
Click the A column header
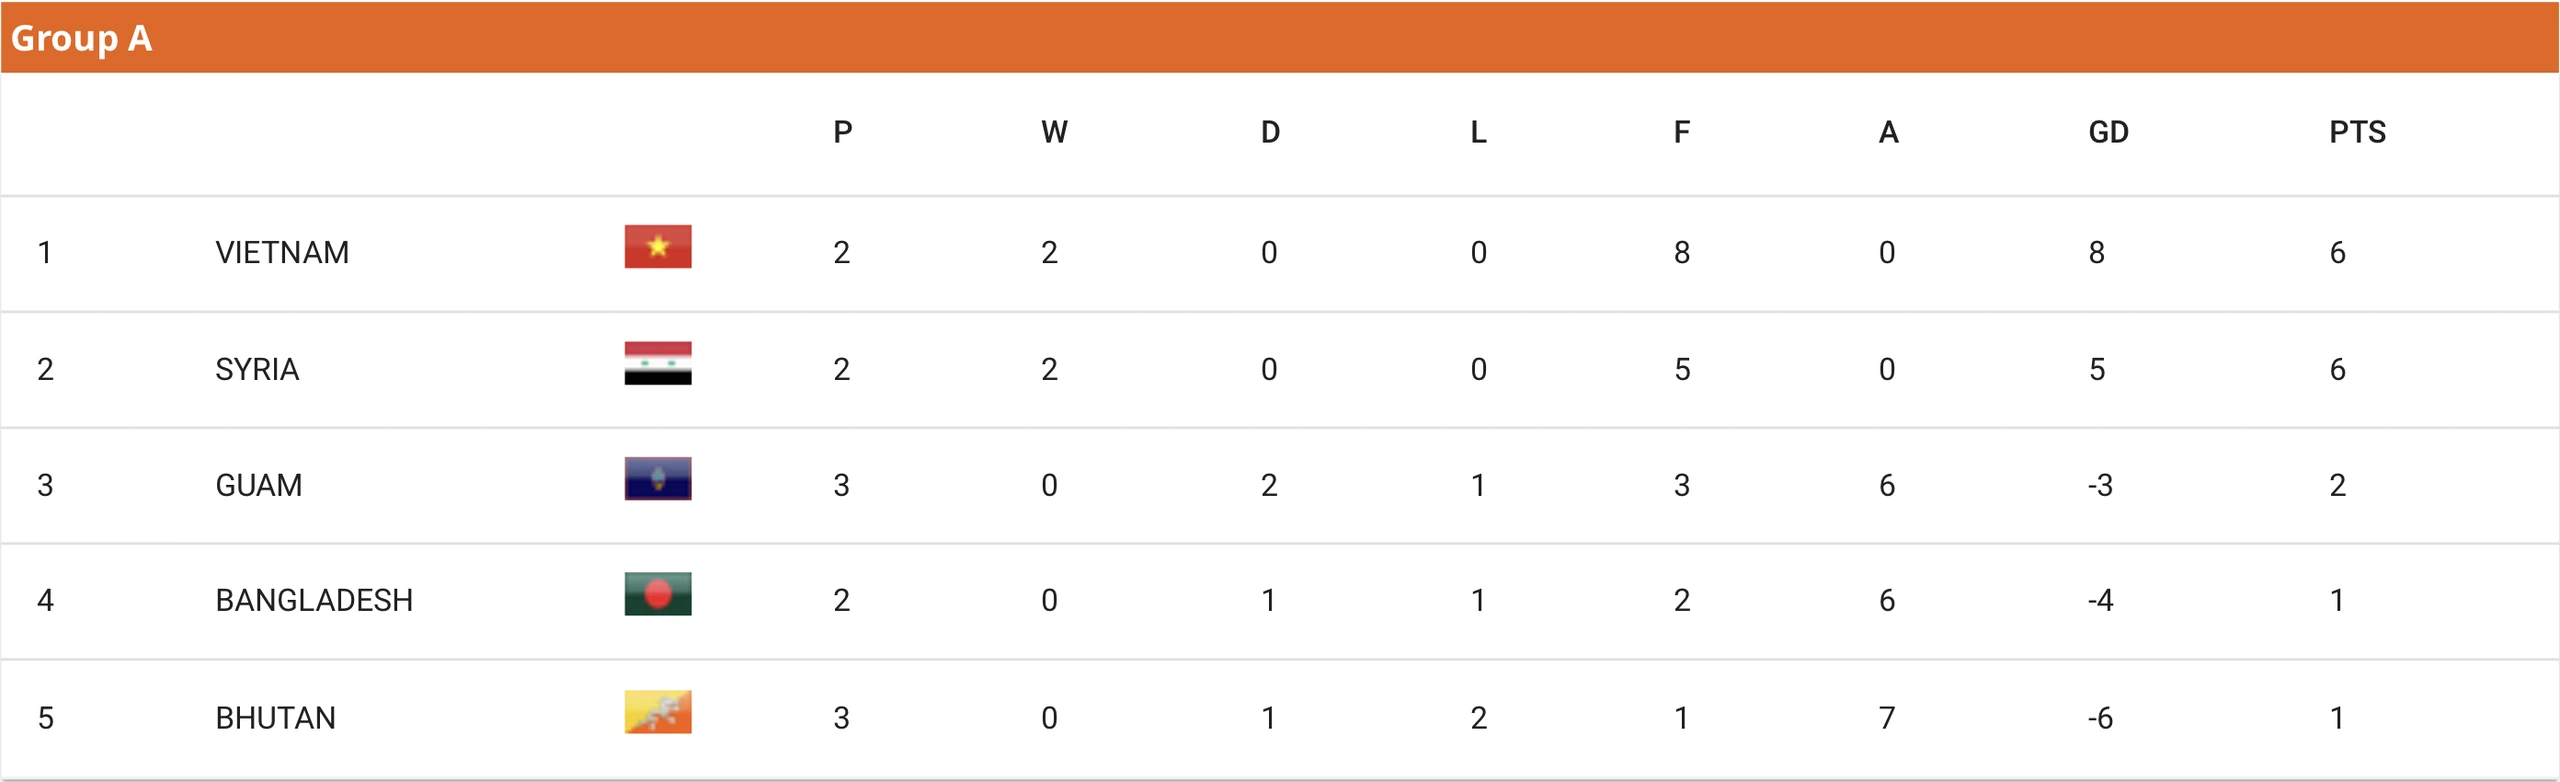1888,132
